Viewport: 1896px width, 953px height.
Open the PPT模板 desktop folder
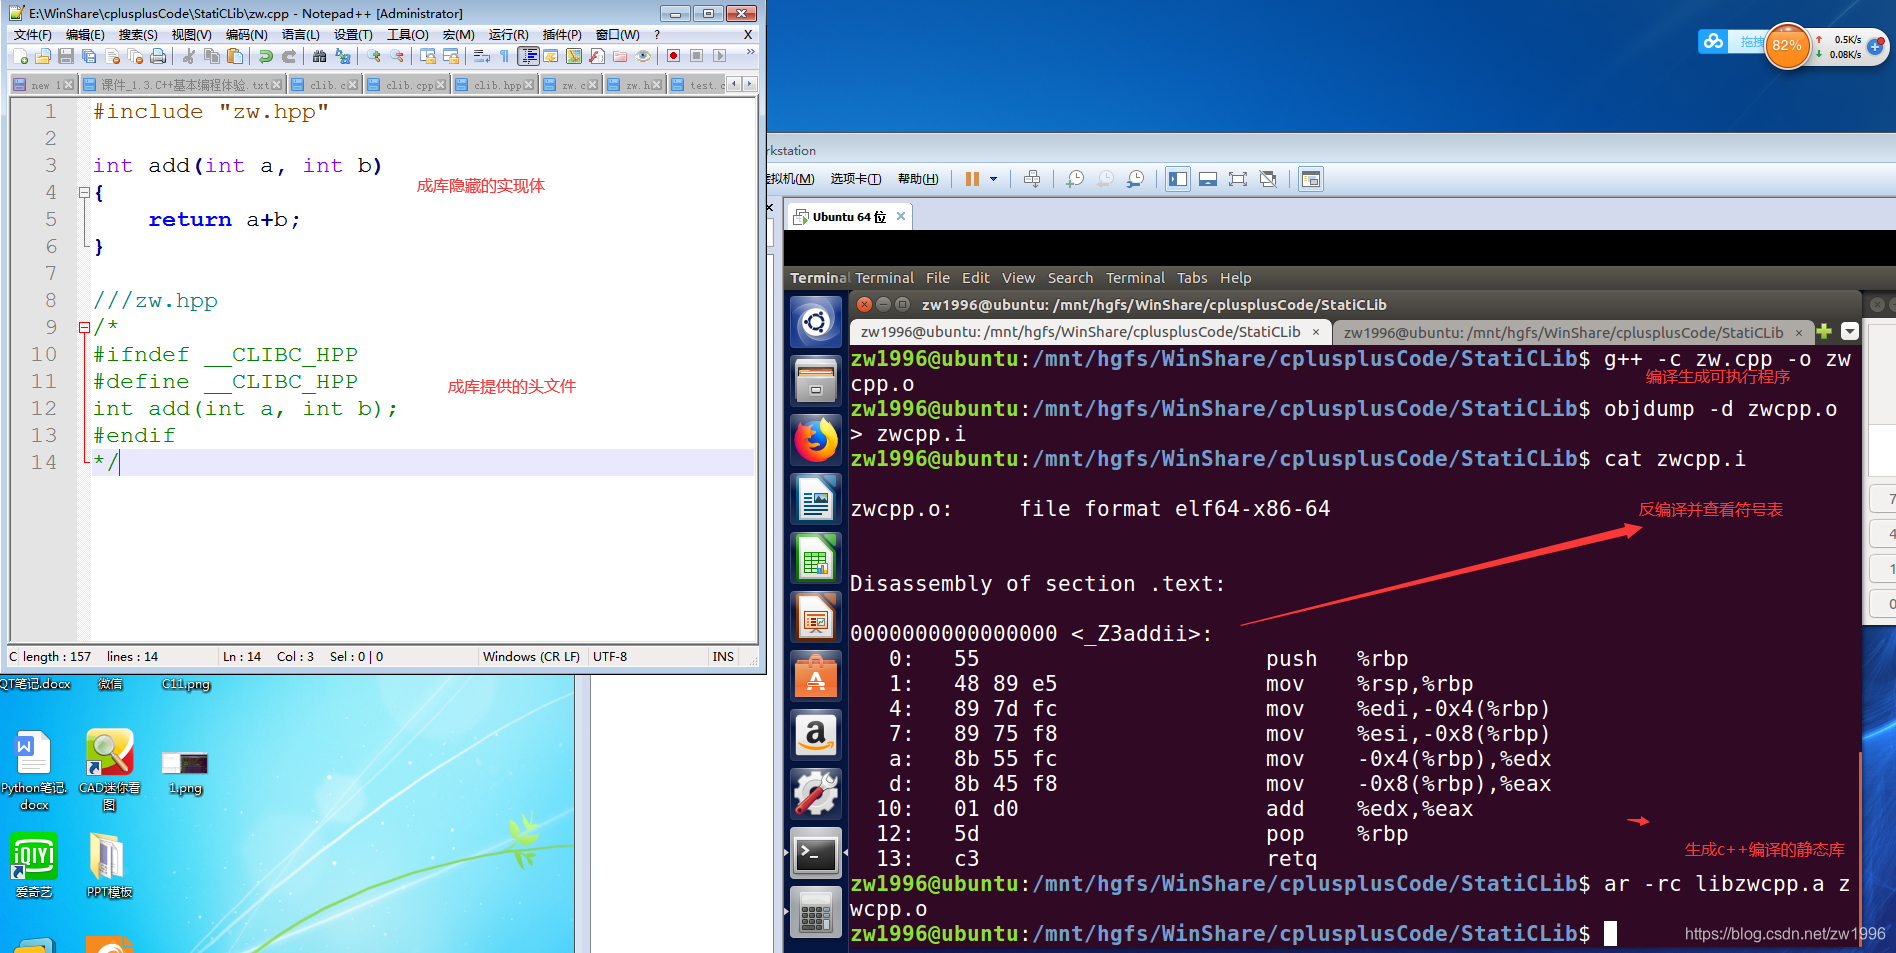coord(109,866)
